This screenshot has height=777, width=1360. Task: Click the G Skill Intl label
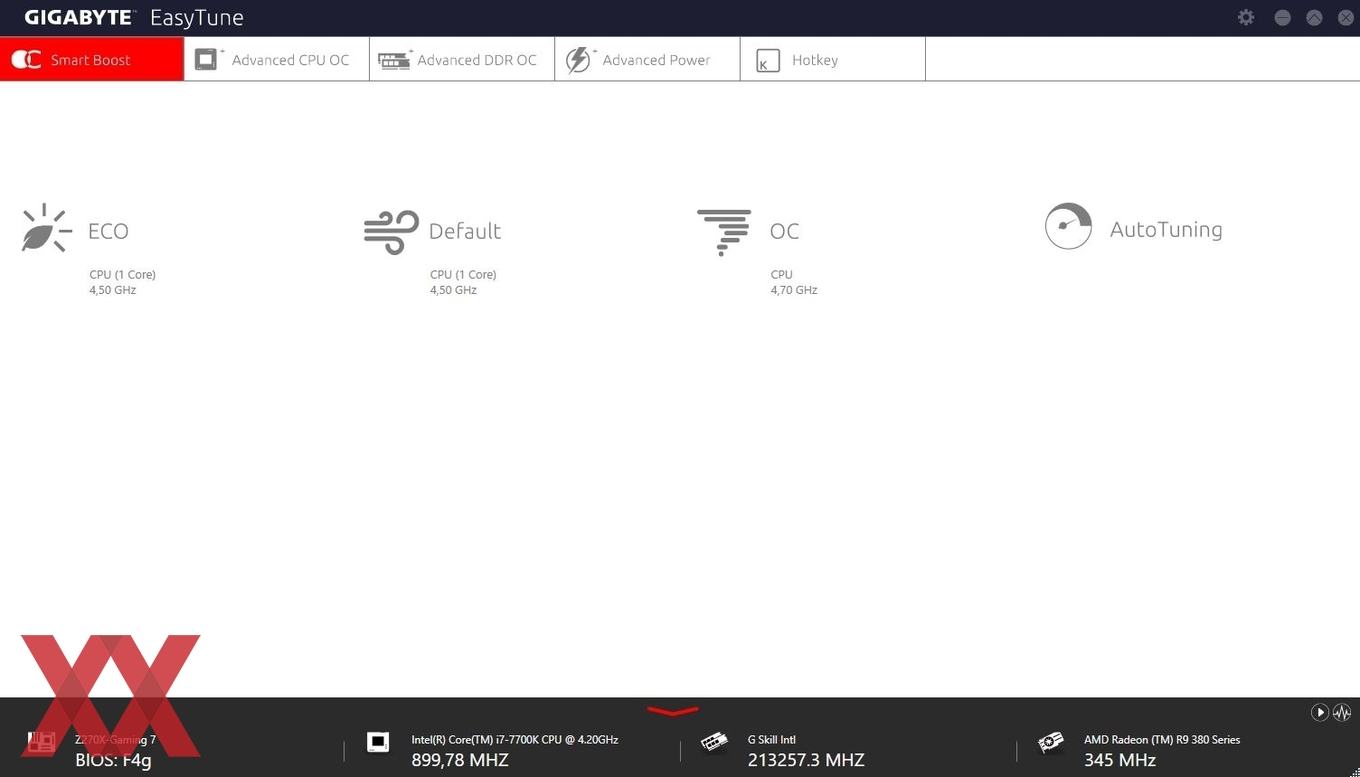pos(772,740)
